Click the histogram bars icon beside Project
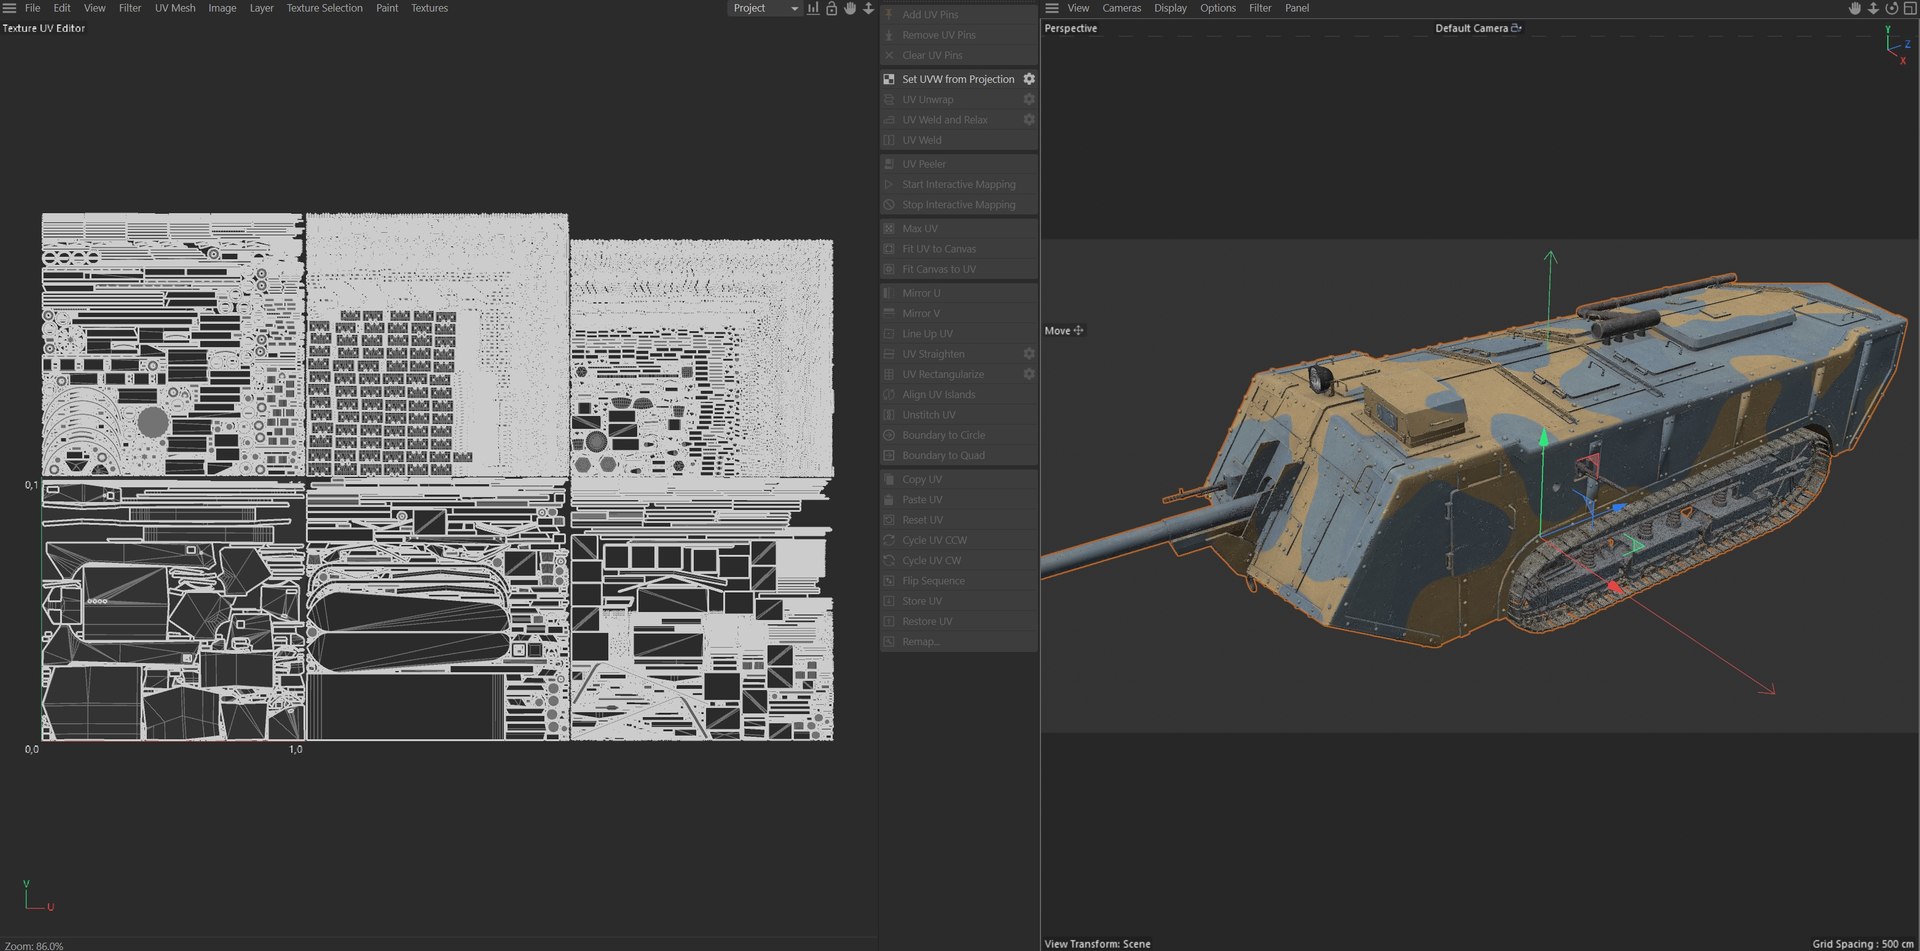This screenshot has height=951, width=1920. (813, 8)
